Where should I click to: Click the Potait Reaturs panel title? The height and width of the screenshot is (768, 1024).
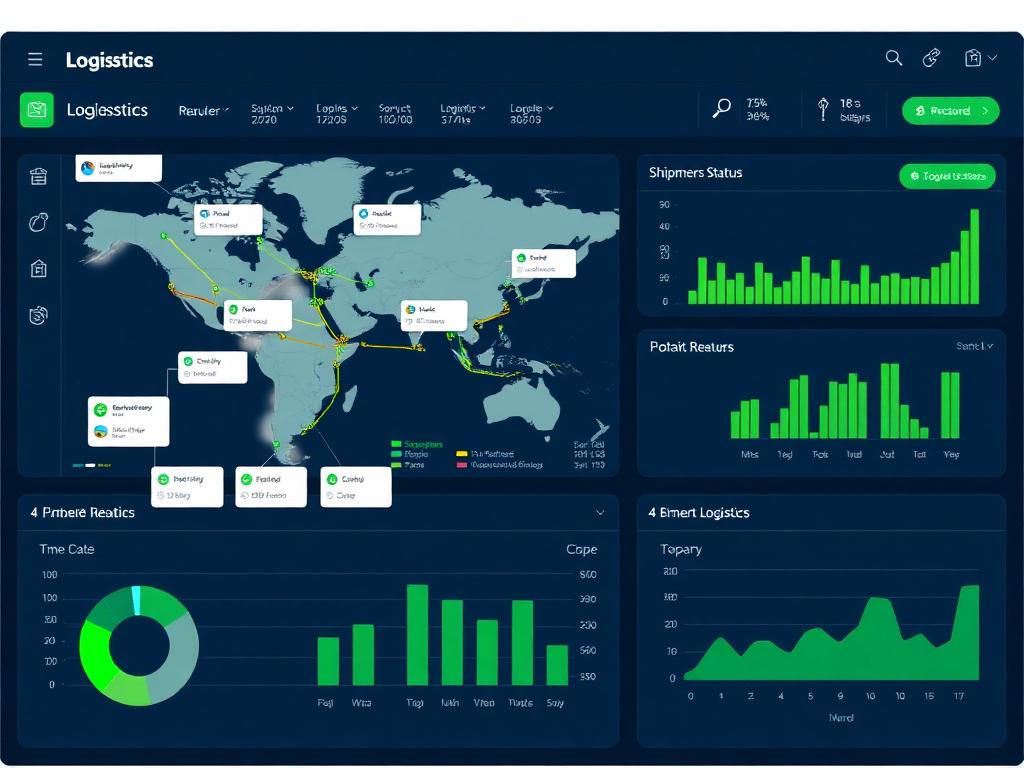pos(691,347)
